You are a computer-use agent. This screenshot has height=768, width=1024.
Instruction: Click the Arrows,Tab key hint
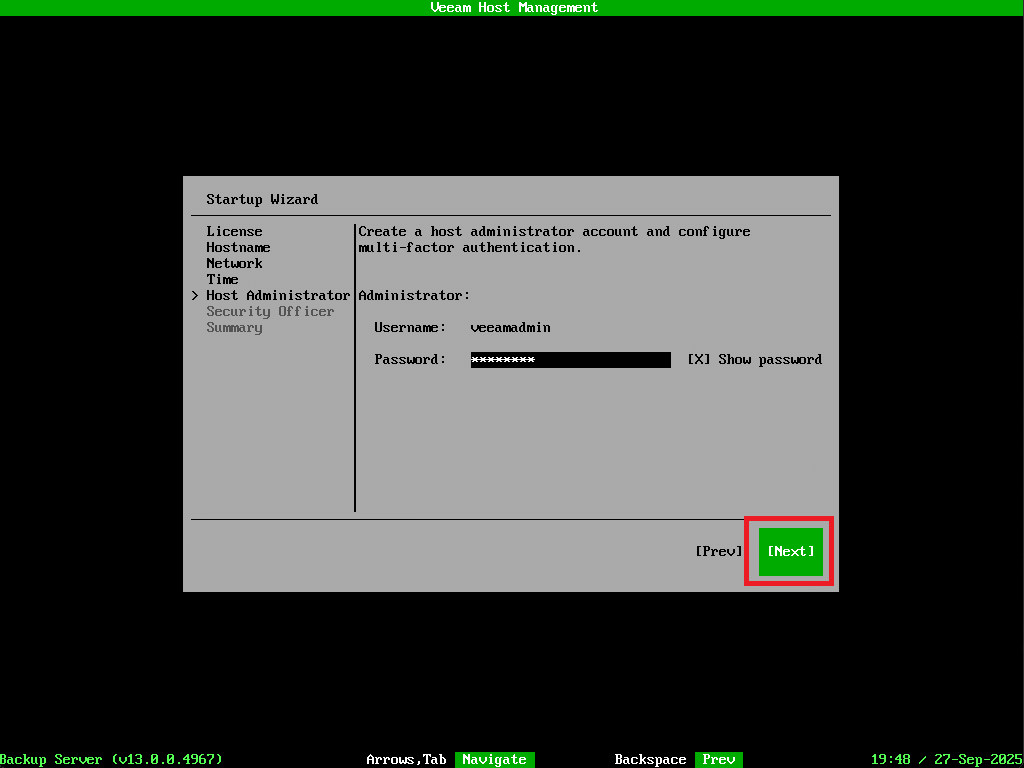click(x=406, y=760)
